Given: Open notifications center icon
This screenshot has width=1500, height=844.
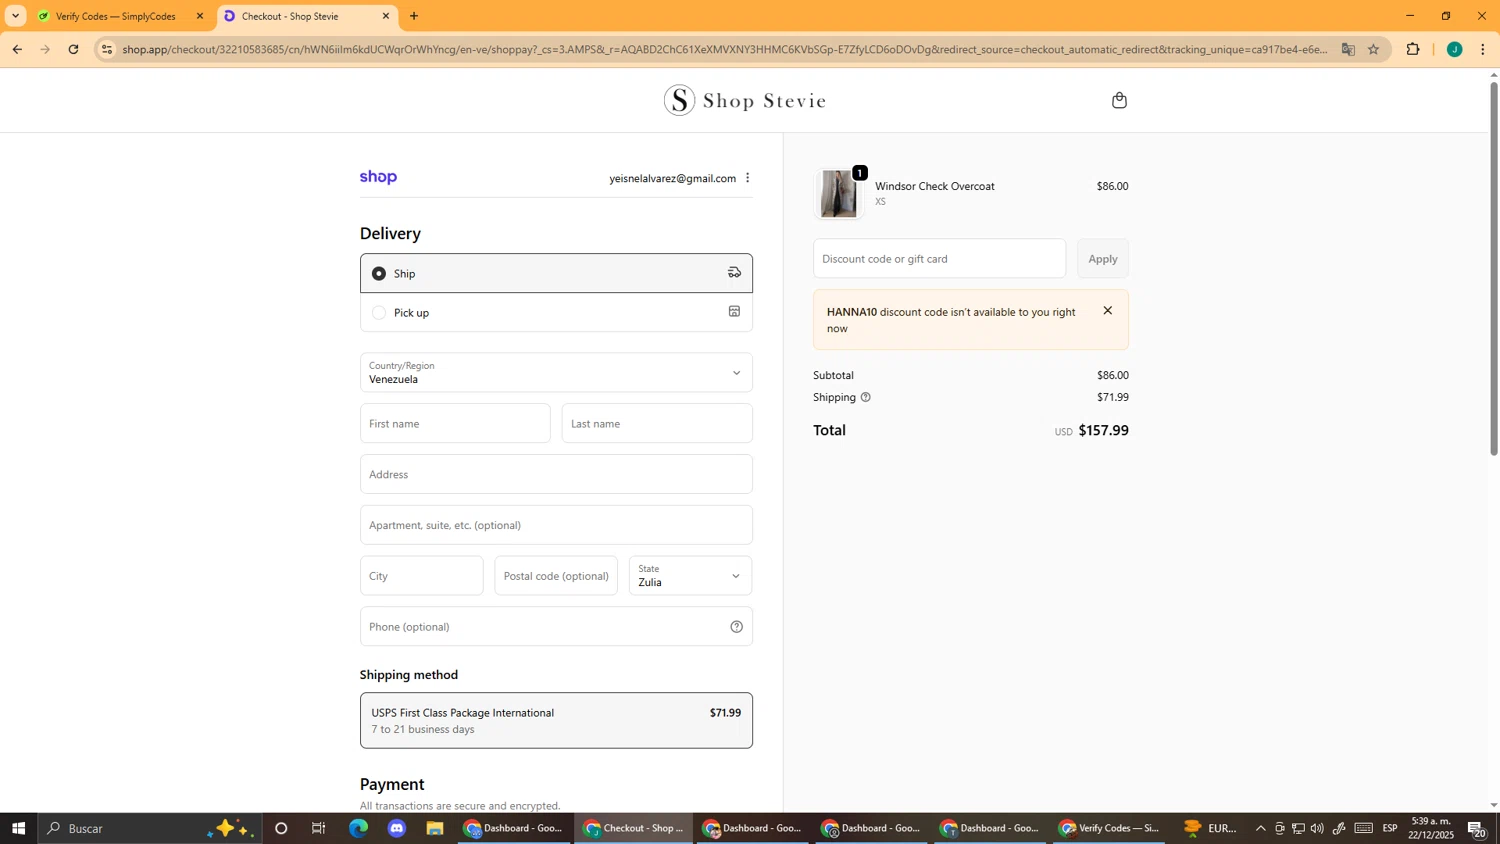Looking at the screenshot, I should pos(1476,828).
